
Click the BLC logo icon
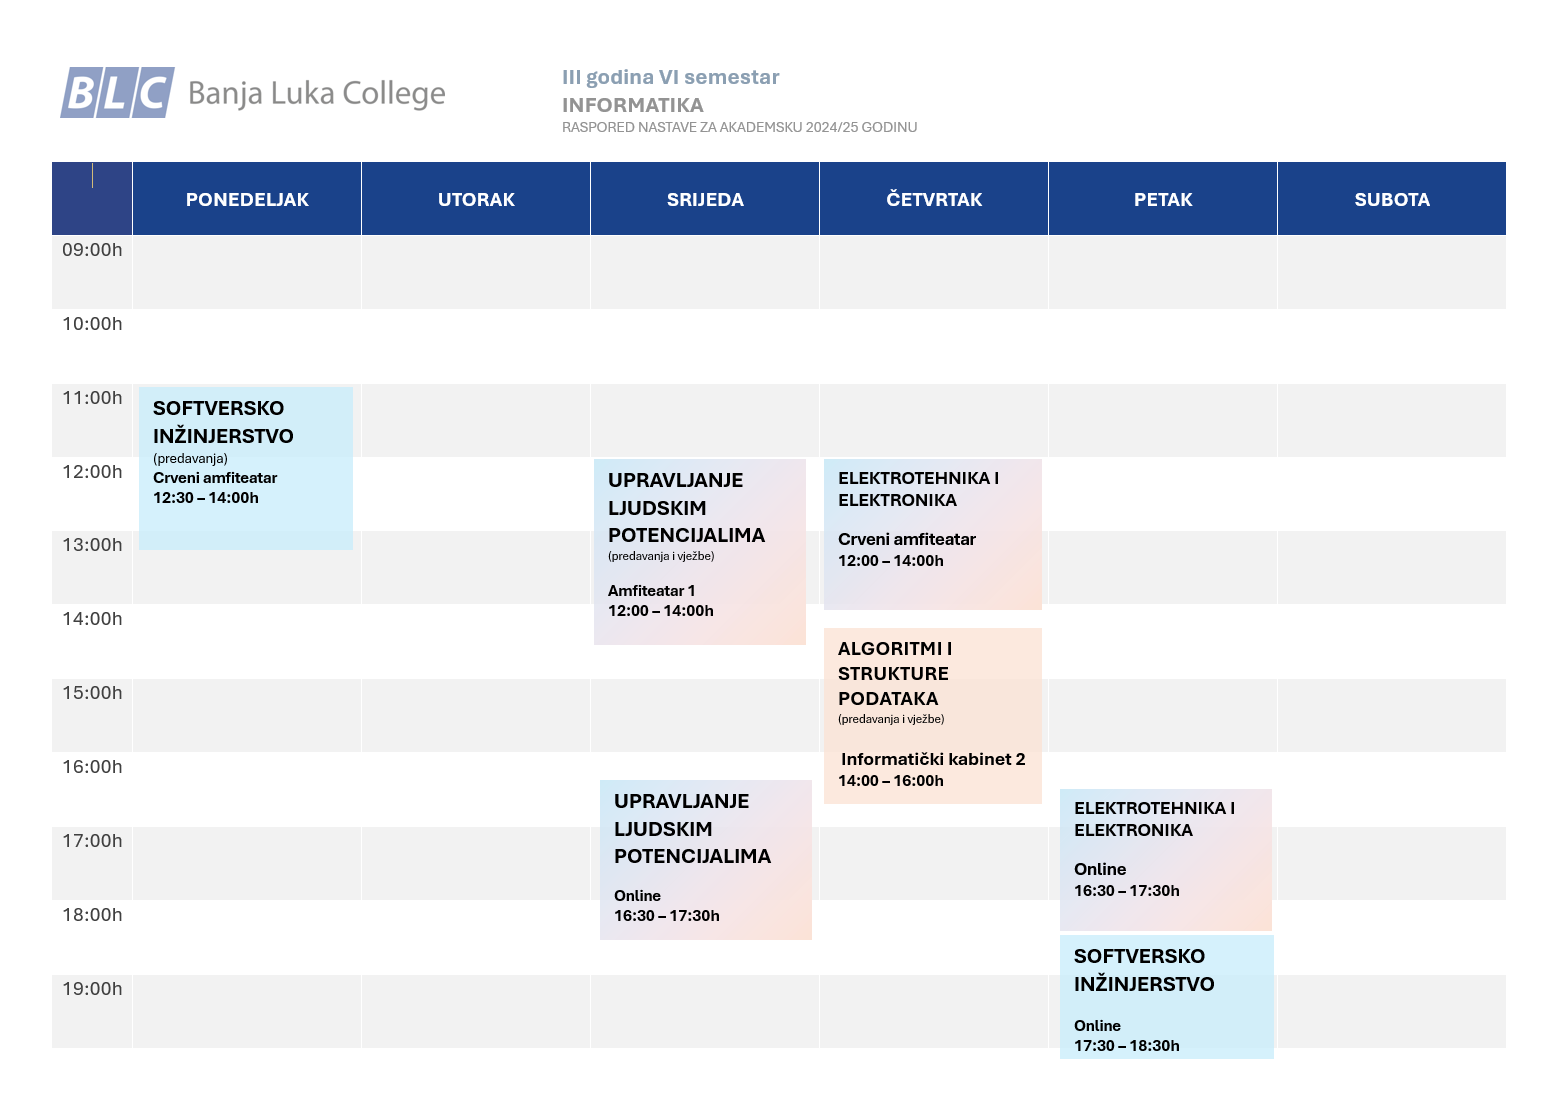(117, 92)
